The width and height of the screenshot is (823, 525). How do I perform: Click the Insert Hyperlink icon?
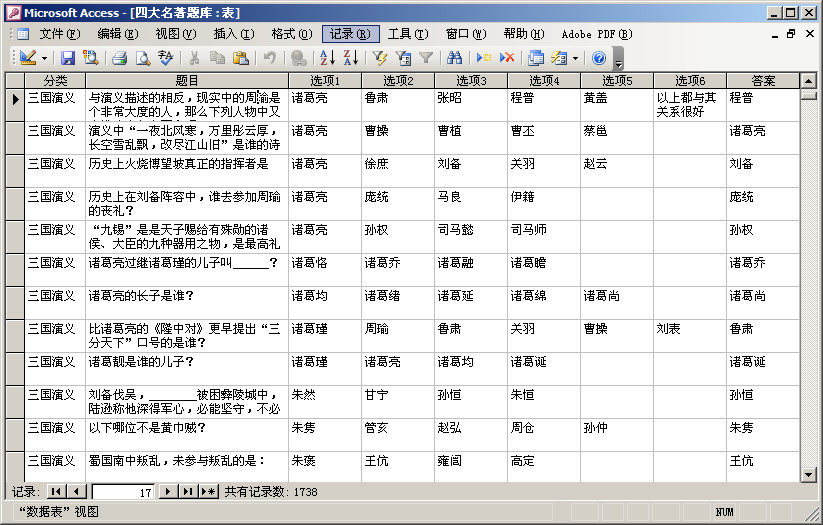[x=299, y=57]
